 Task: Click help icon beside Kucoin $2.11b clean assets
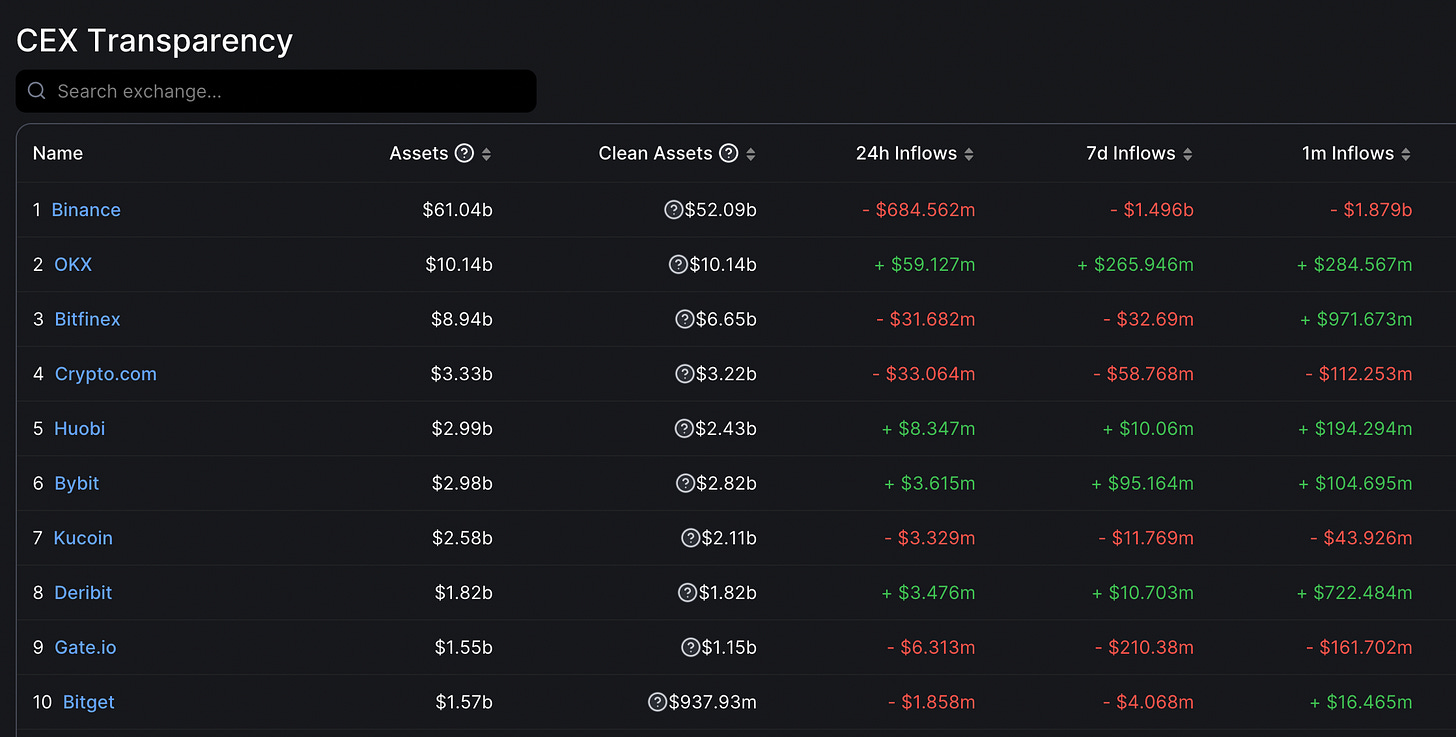click(690, 538)
